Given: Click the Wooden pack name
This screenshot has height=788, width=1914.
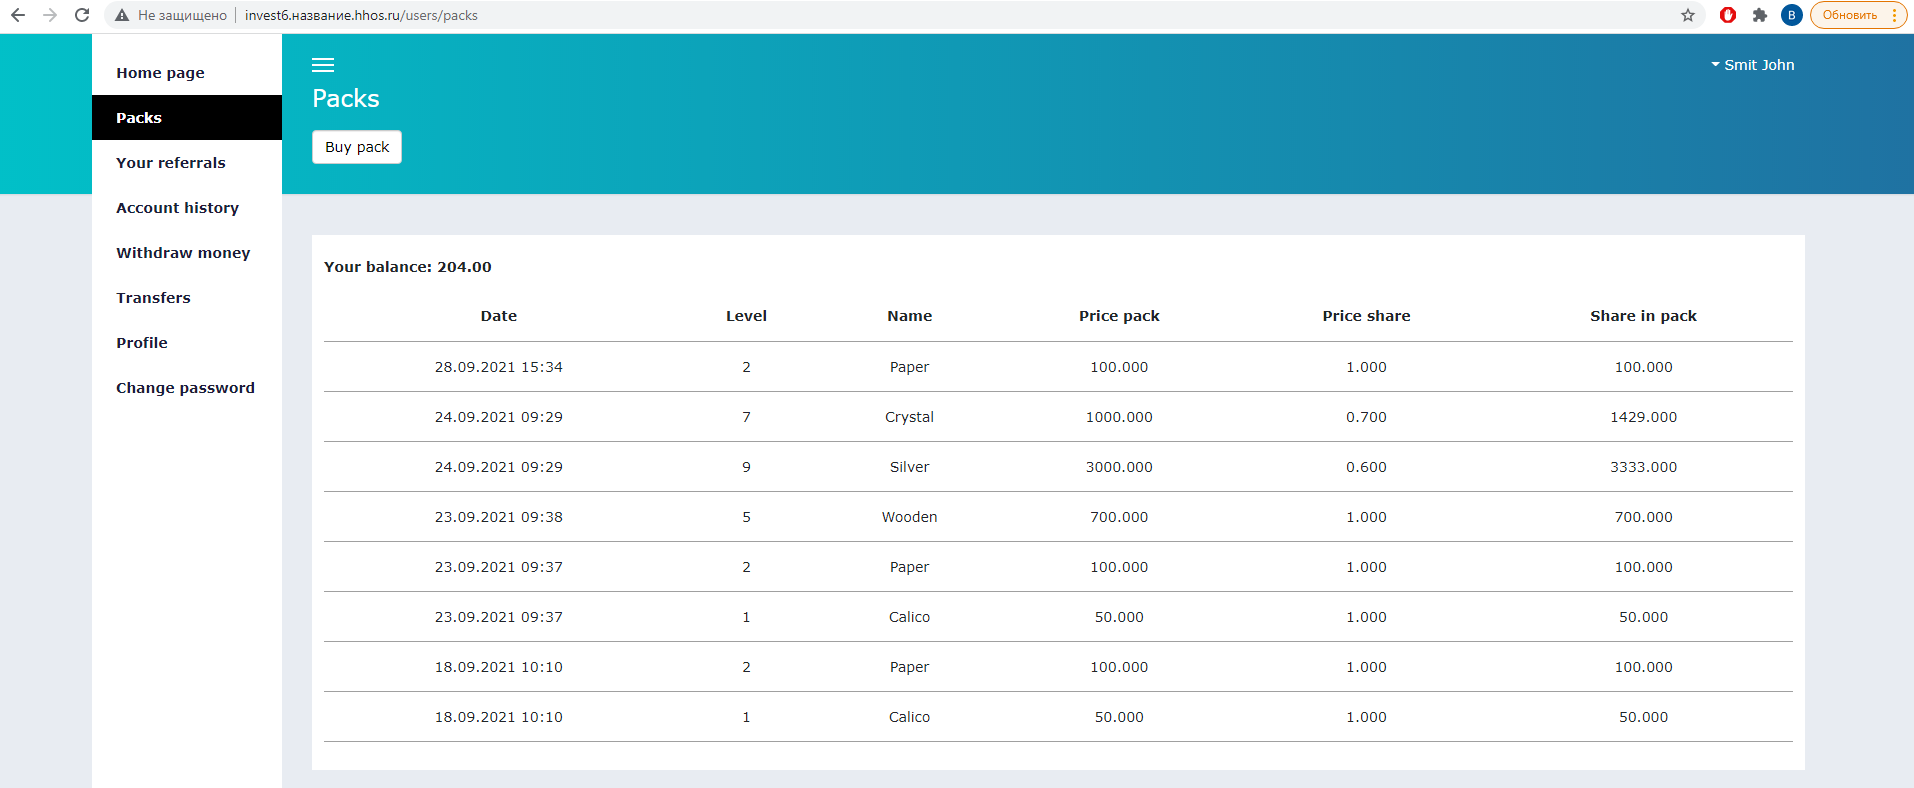Looking at the screenshot, I should (909, 517).
